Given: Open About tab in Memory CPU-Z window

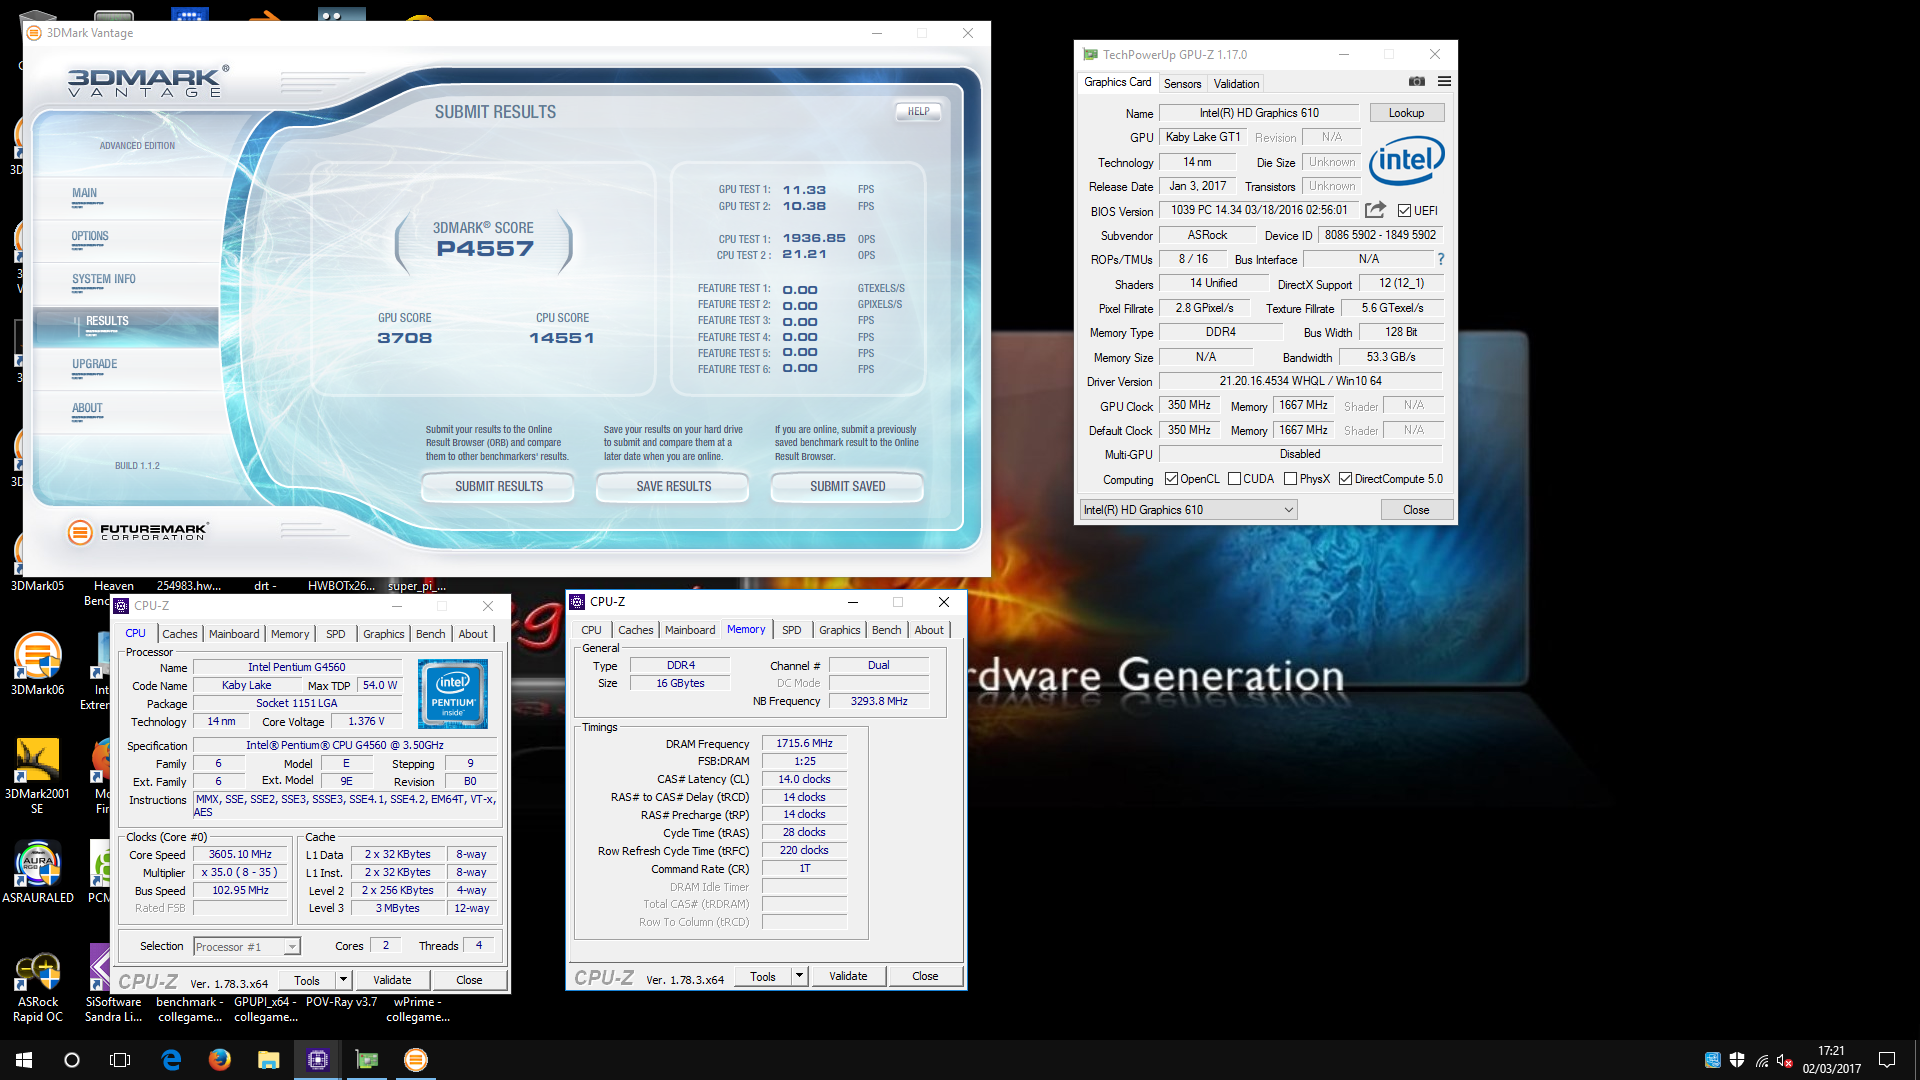Looking at the screenshot, I should click(929, 630).
